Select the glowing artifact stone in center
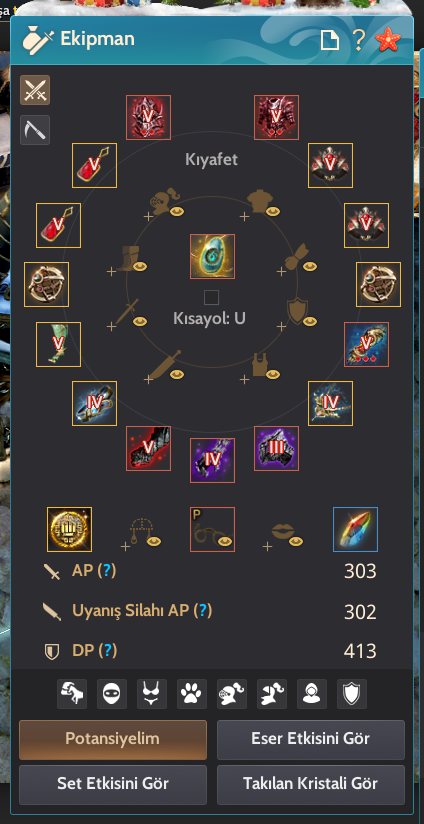424x824 pixels. [x=212, y=256]
